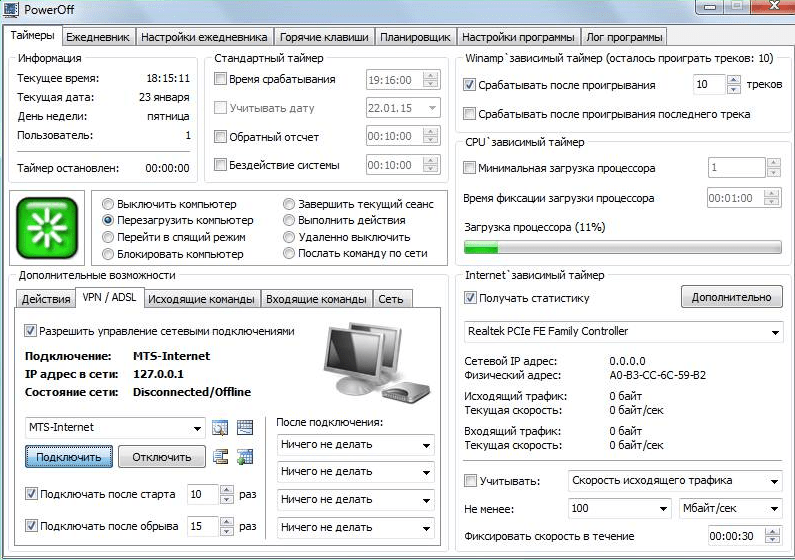
Task: Click the Дополнительно button
Action: (x=731, y=297)
